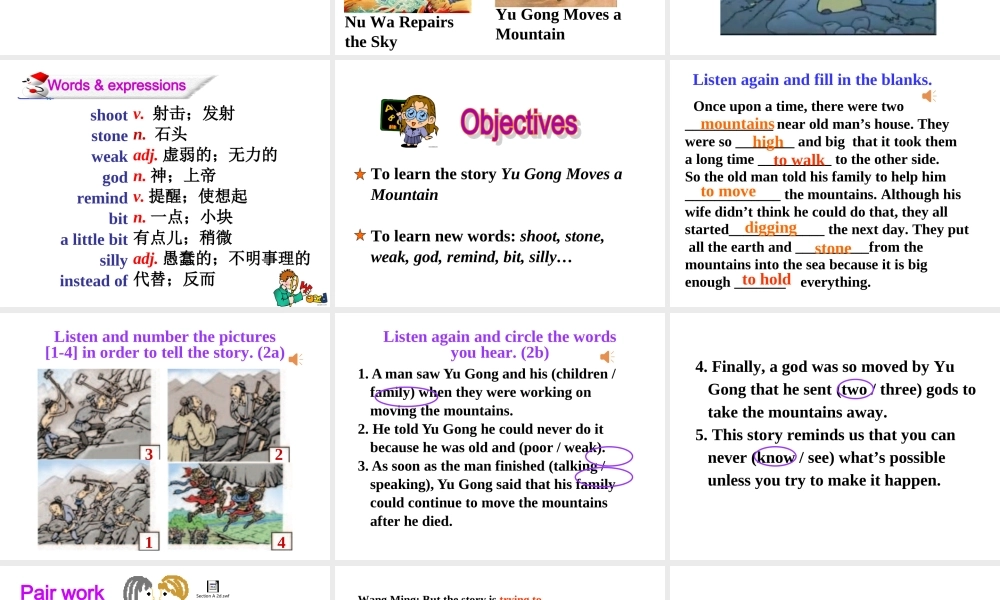
Task: Click number box '2' under second picture
Action: pos(279,454)
